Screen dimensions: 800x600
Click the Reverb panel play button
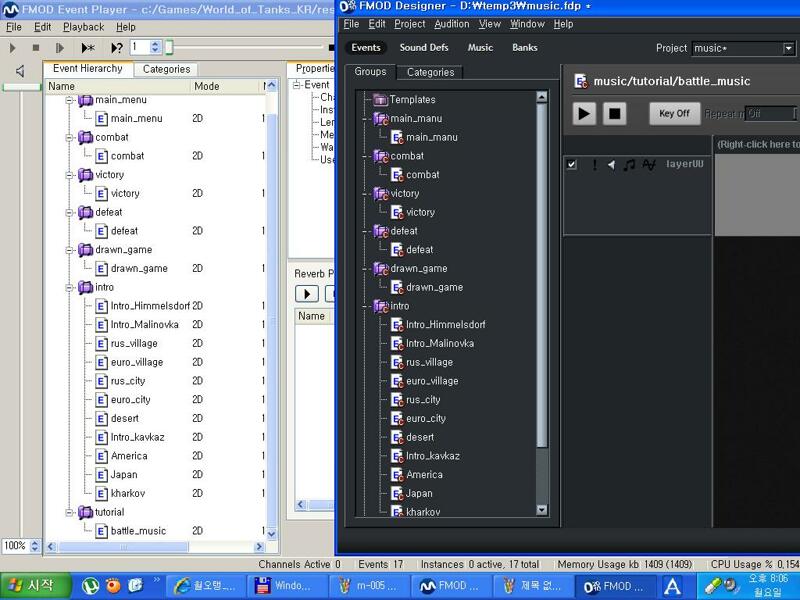[307, 294]
